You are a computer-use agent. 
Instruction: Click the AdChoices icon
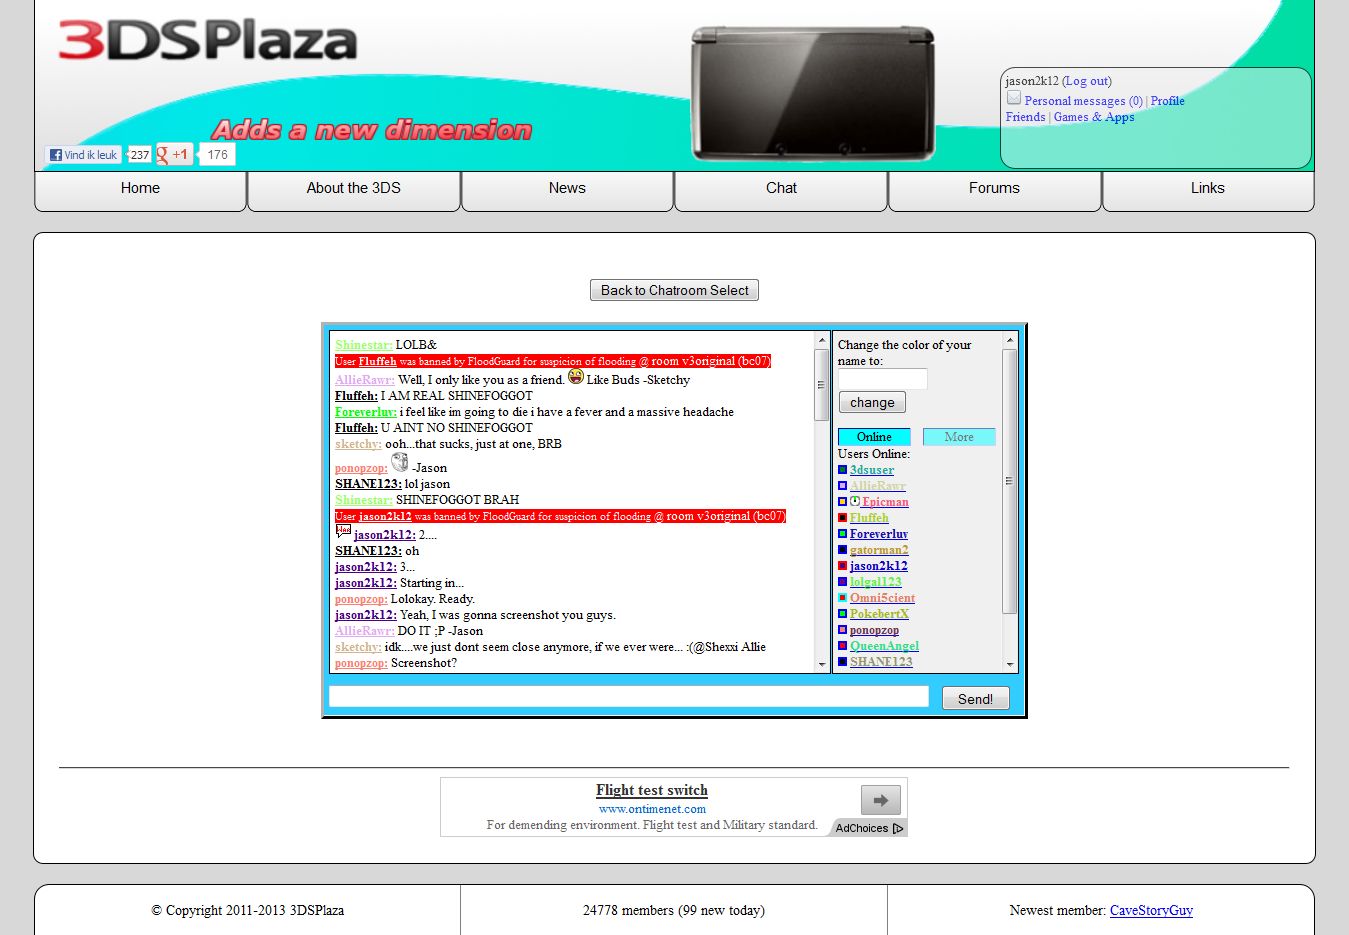(898, 828)
